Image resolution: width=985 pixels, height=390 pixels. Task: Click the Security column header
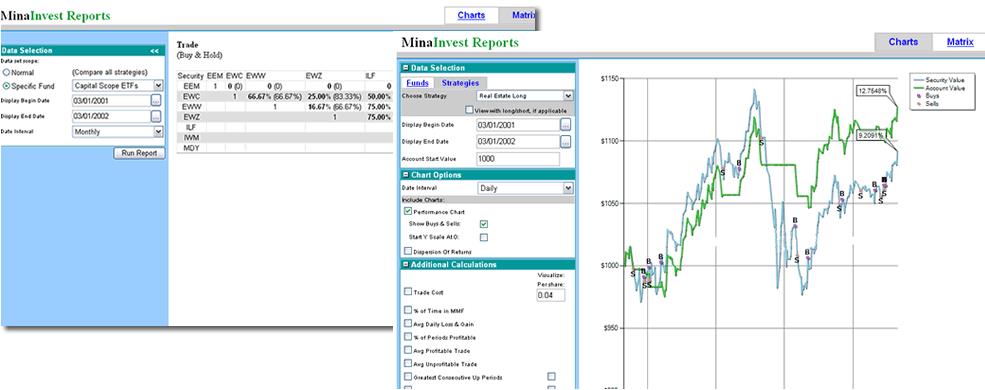tap(191, 75)
